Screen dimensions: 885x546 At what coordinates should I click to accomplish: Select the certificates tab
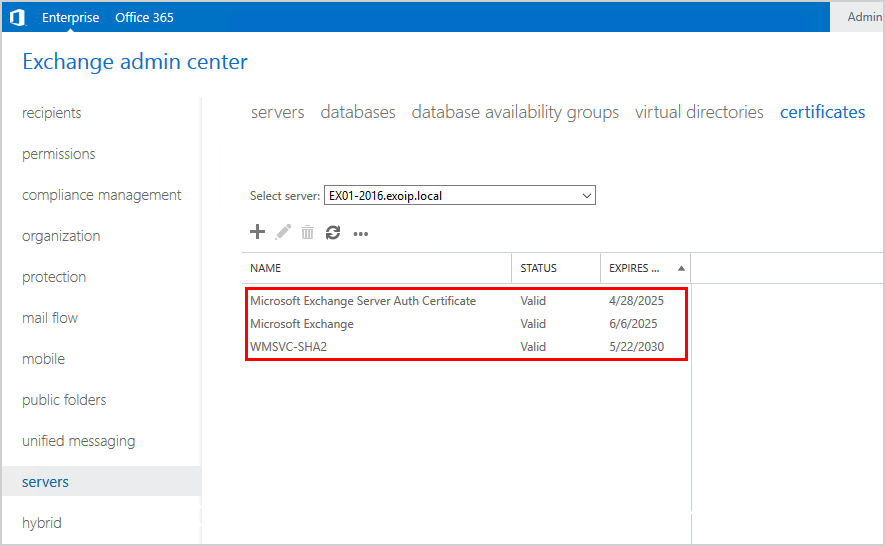tap(822, 112)
